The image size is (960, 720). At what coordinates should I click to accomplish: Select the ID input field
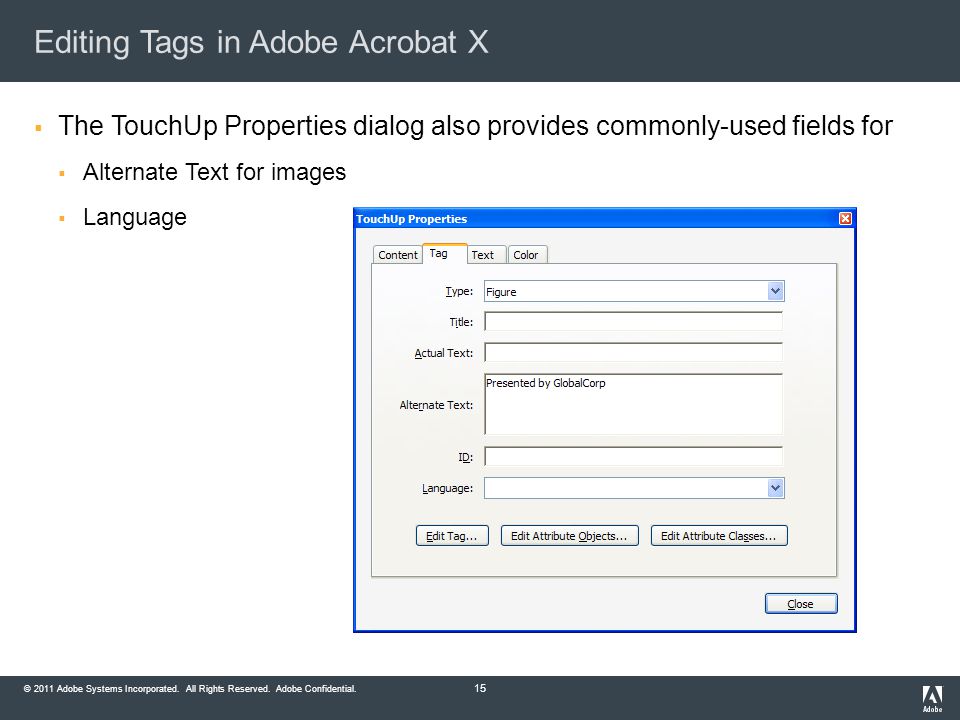click(633, 456)
